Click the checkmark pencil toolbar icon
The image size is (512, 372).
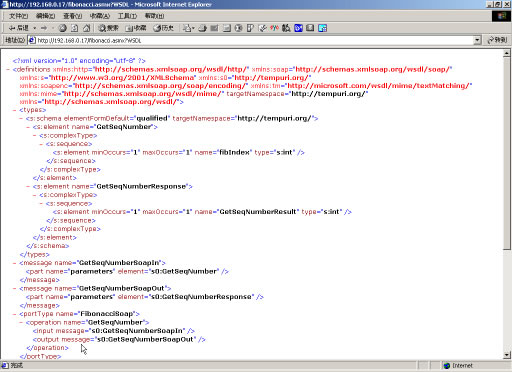coord(263,28)
